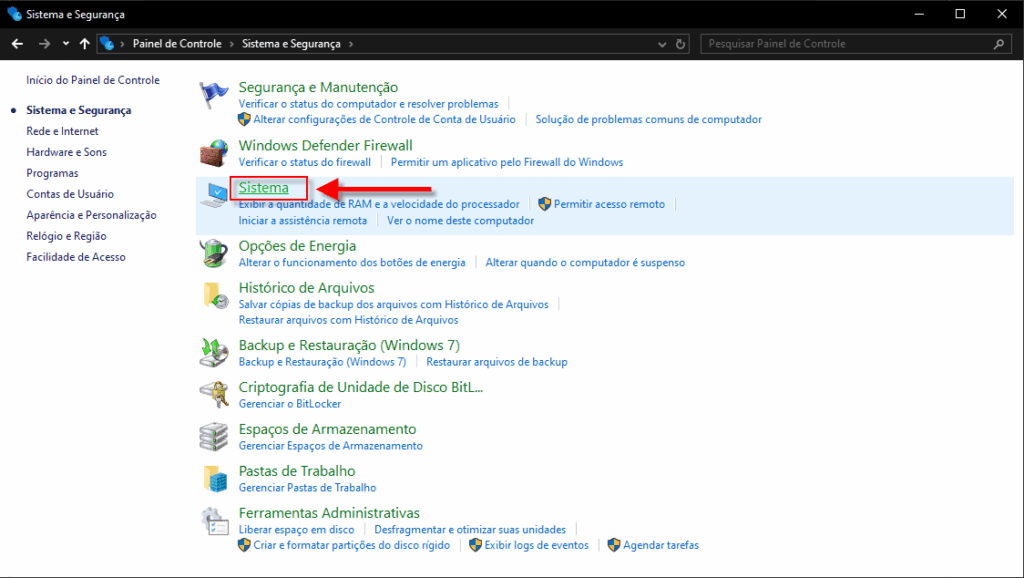Image resolution: width=1024 pixels, height=578 pixels.
Task: Click Verificar o status do computador link
Action: (x=368, y=103)
